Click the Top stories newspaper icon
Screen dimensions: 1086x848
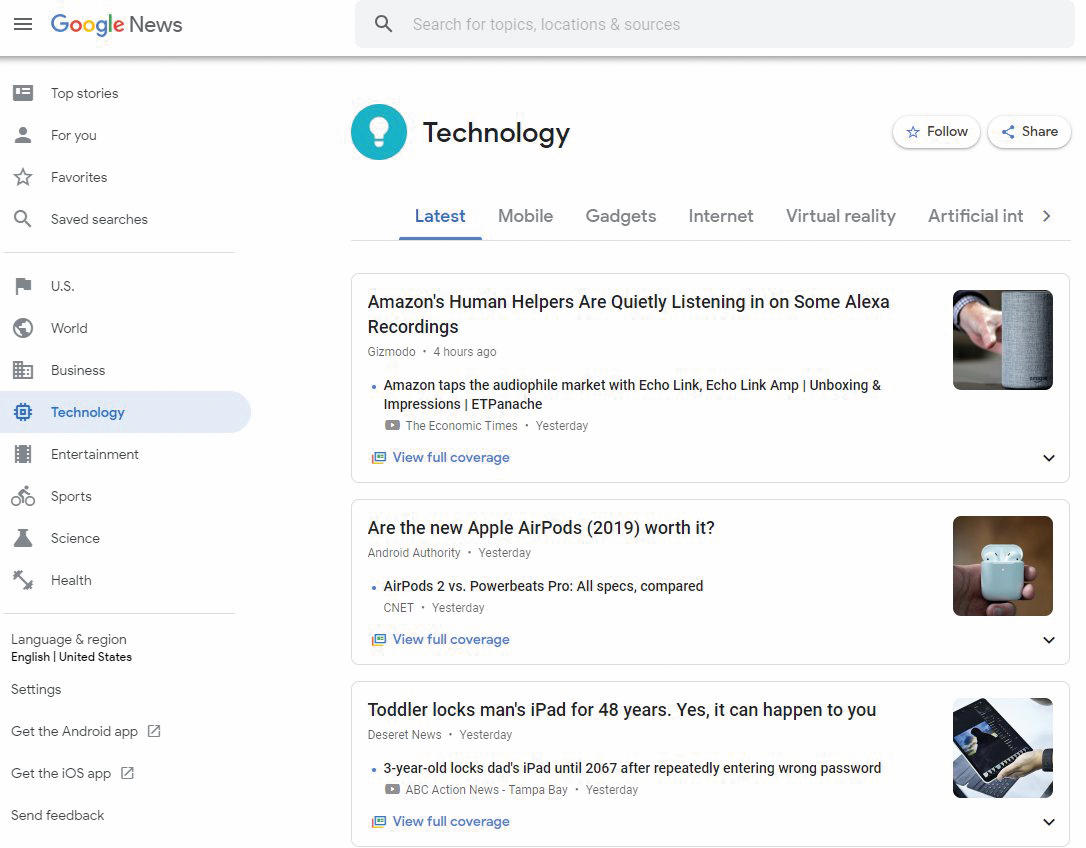[x=23, y=93]
